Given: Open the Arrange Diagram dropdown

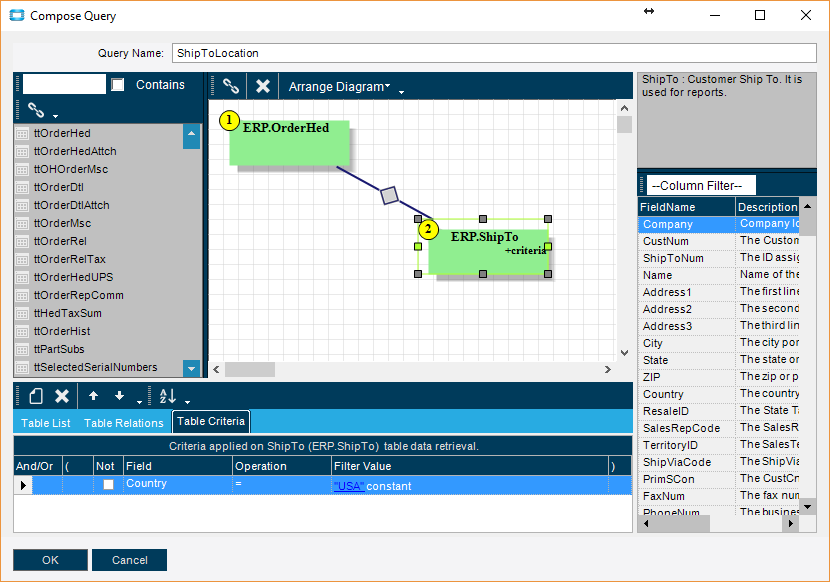Looking at the screenshot, I should pyautogui.click(x=339, y=87).
